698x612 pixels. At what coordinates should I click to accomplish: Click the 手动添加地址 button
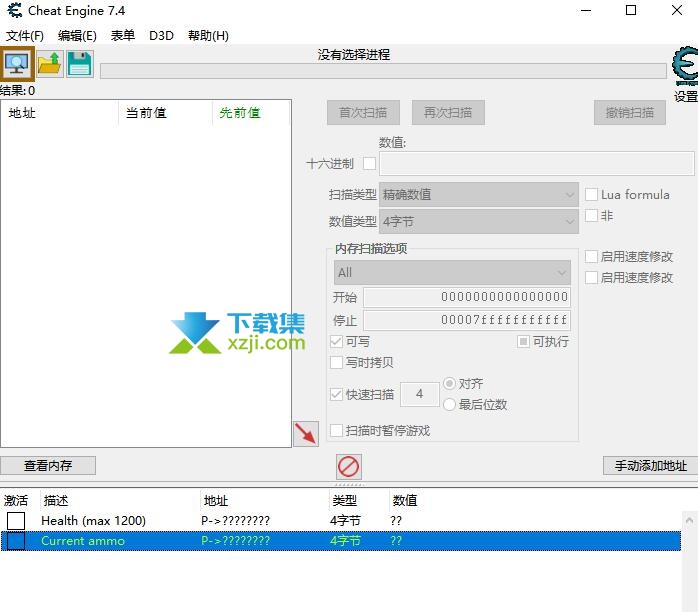click(x=650, y=466)
